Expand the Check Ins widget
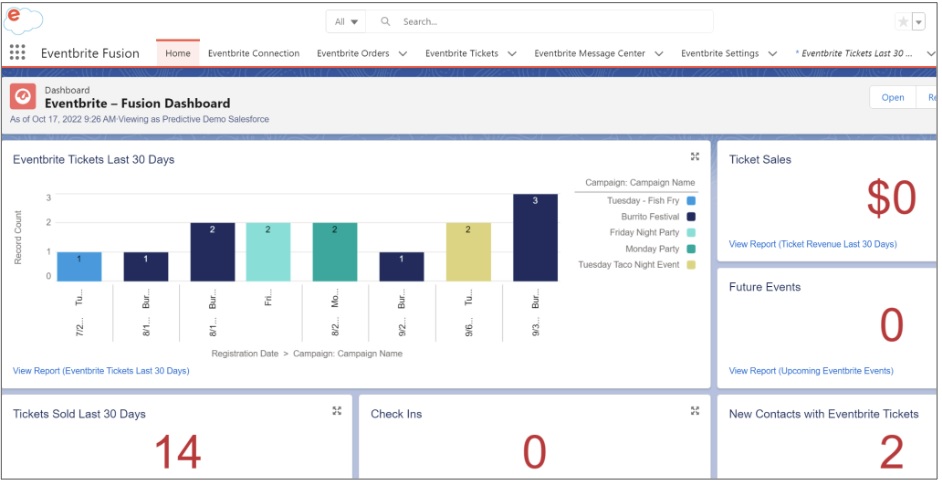 coord(695,411)
